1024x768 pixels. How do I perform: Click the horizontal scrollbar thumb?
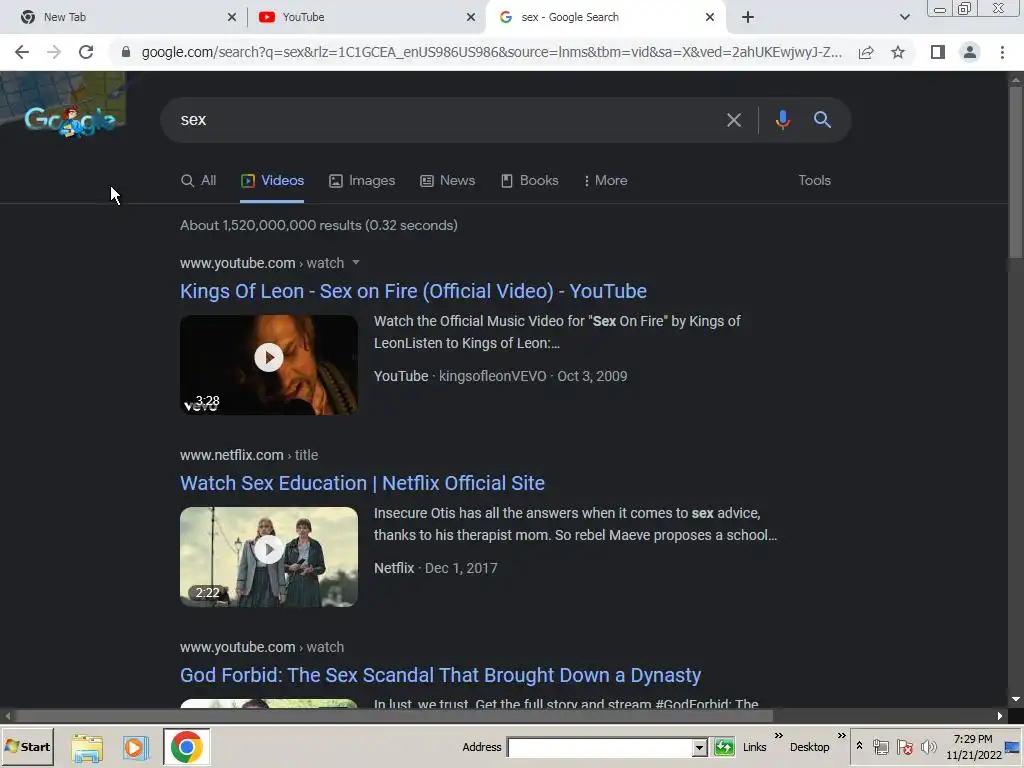coord(394,716)
